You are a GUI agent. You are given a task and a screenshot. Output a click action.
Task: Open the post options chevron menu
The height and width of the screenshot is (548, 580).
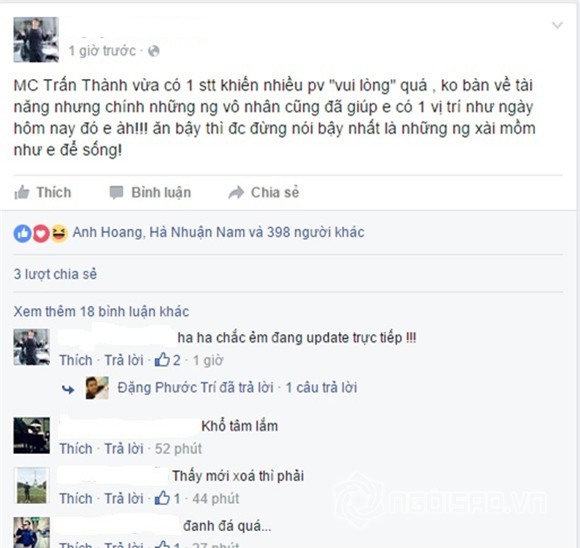[557, 25]
